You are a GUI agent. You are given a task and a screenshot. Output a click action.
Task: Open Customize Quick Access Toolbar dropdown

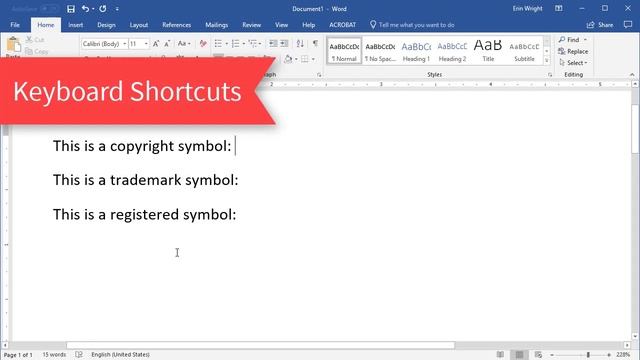[x=117, y=9]
